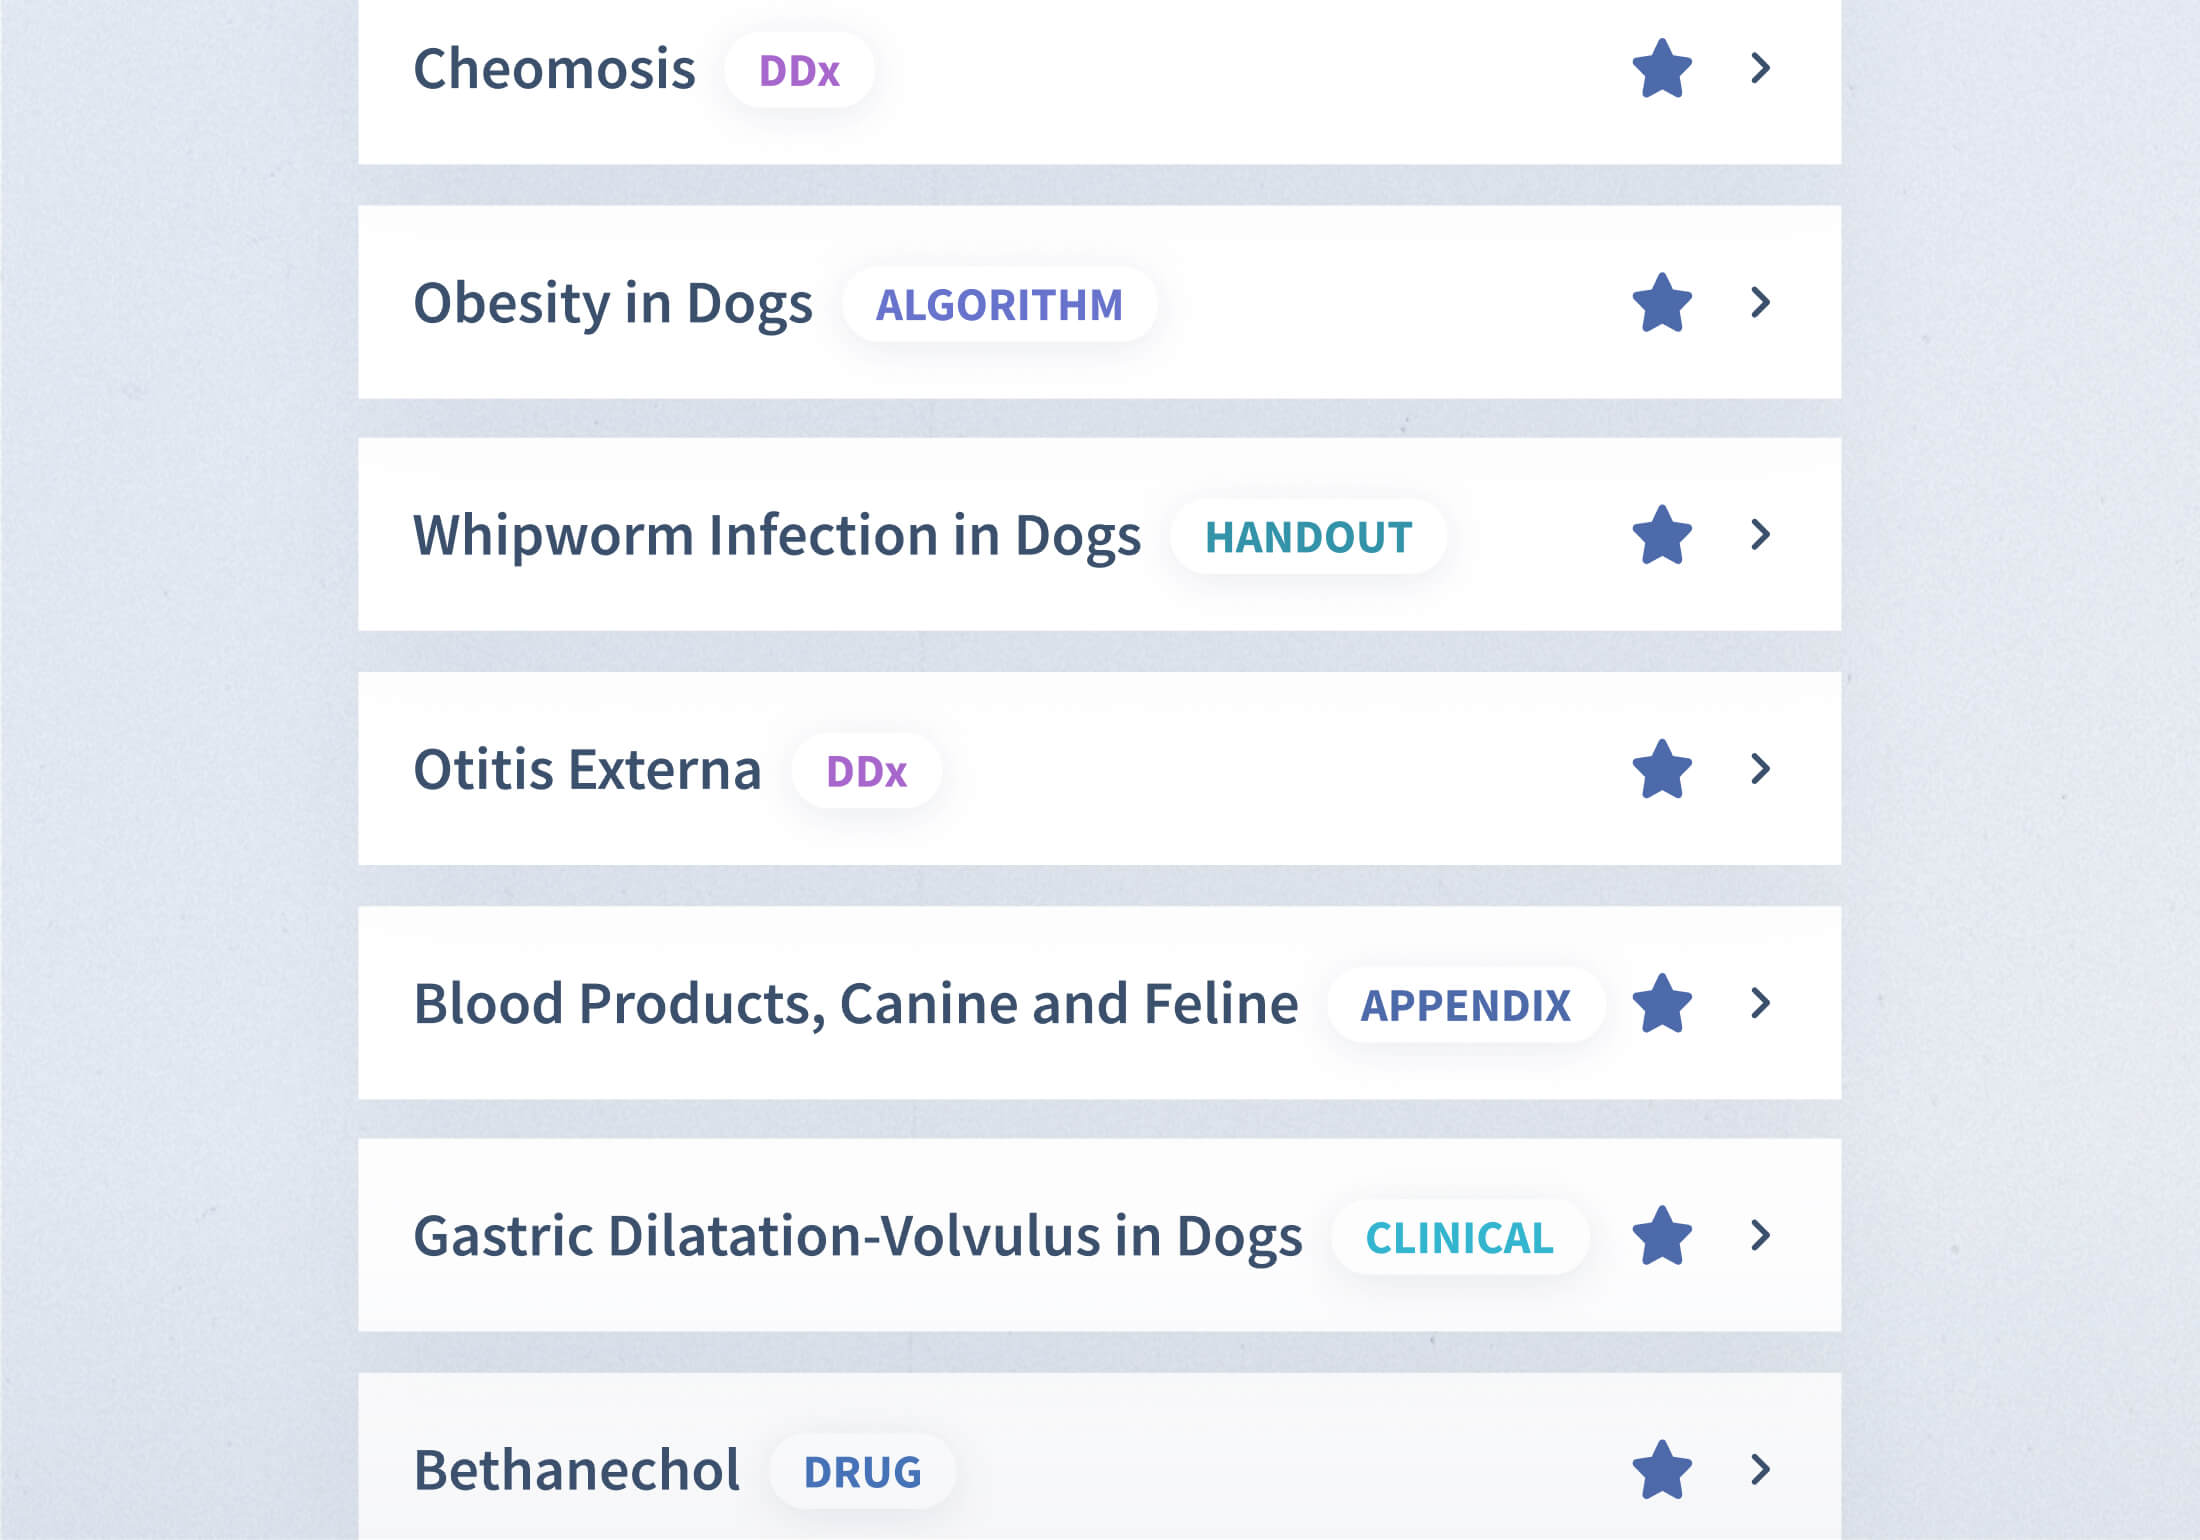
Task: Click the arrow on Blood Products row
Action: [1761, 1002]
